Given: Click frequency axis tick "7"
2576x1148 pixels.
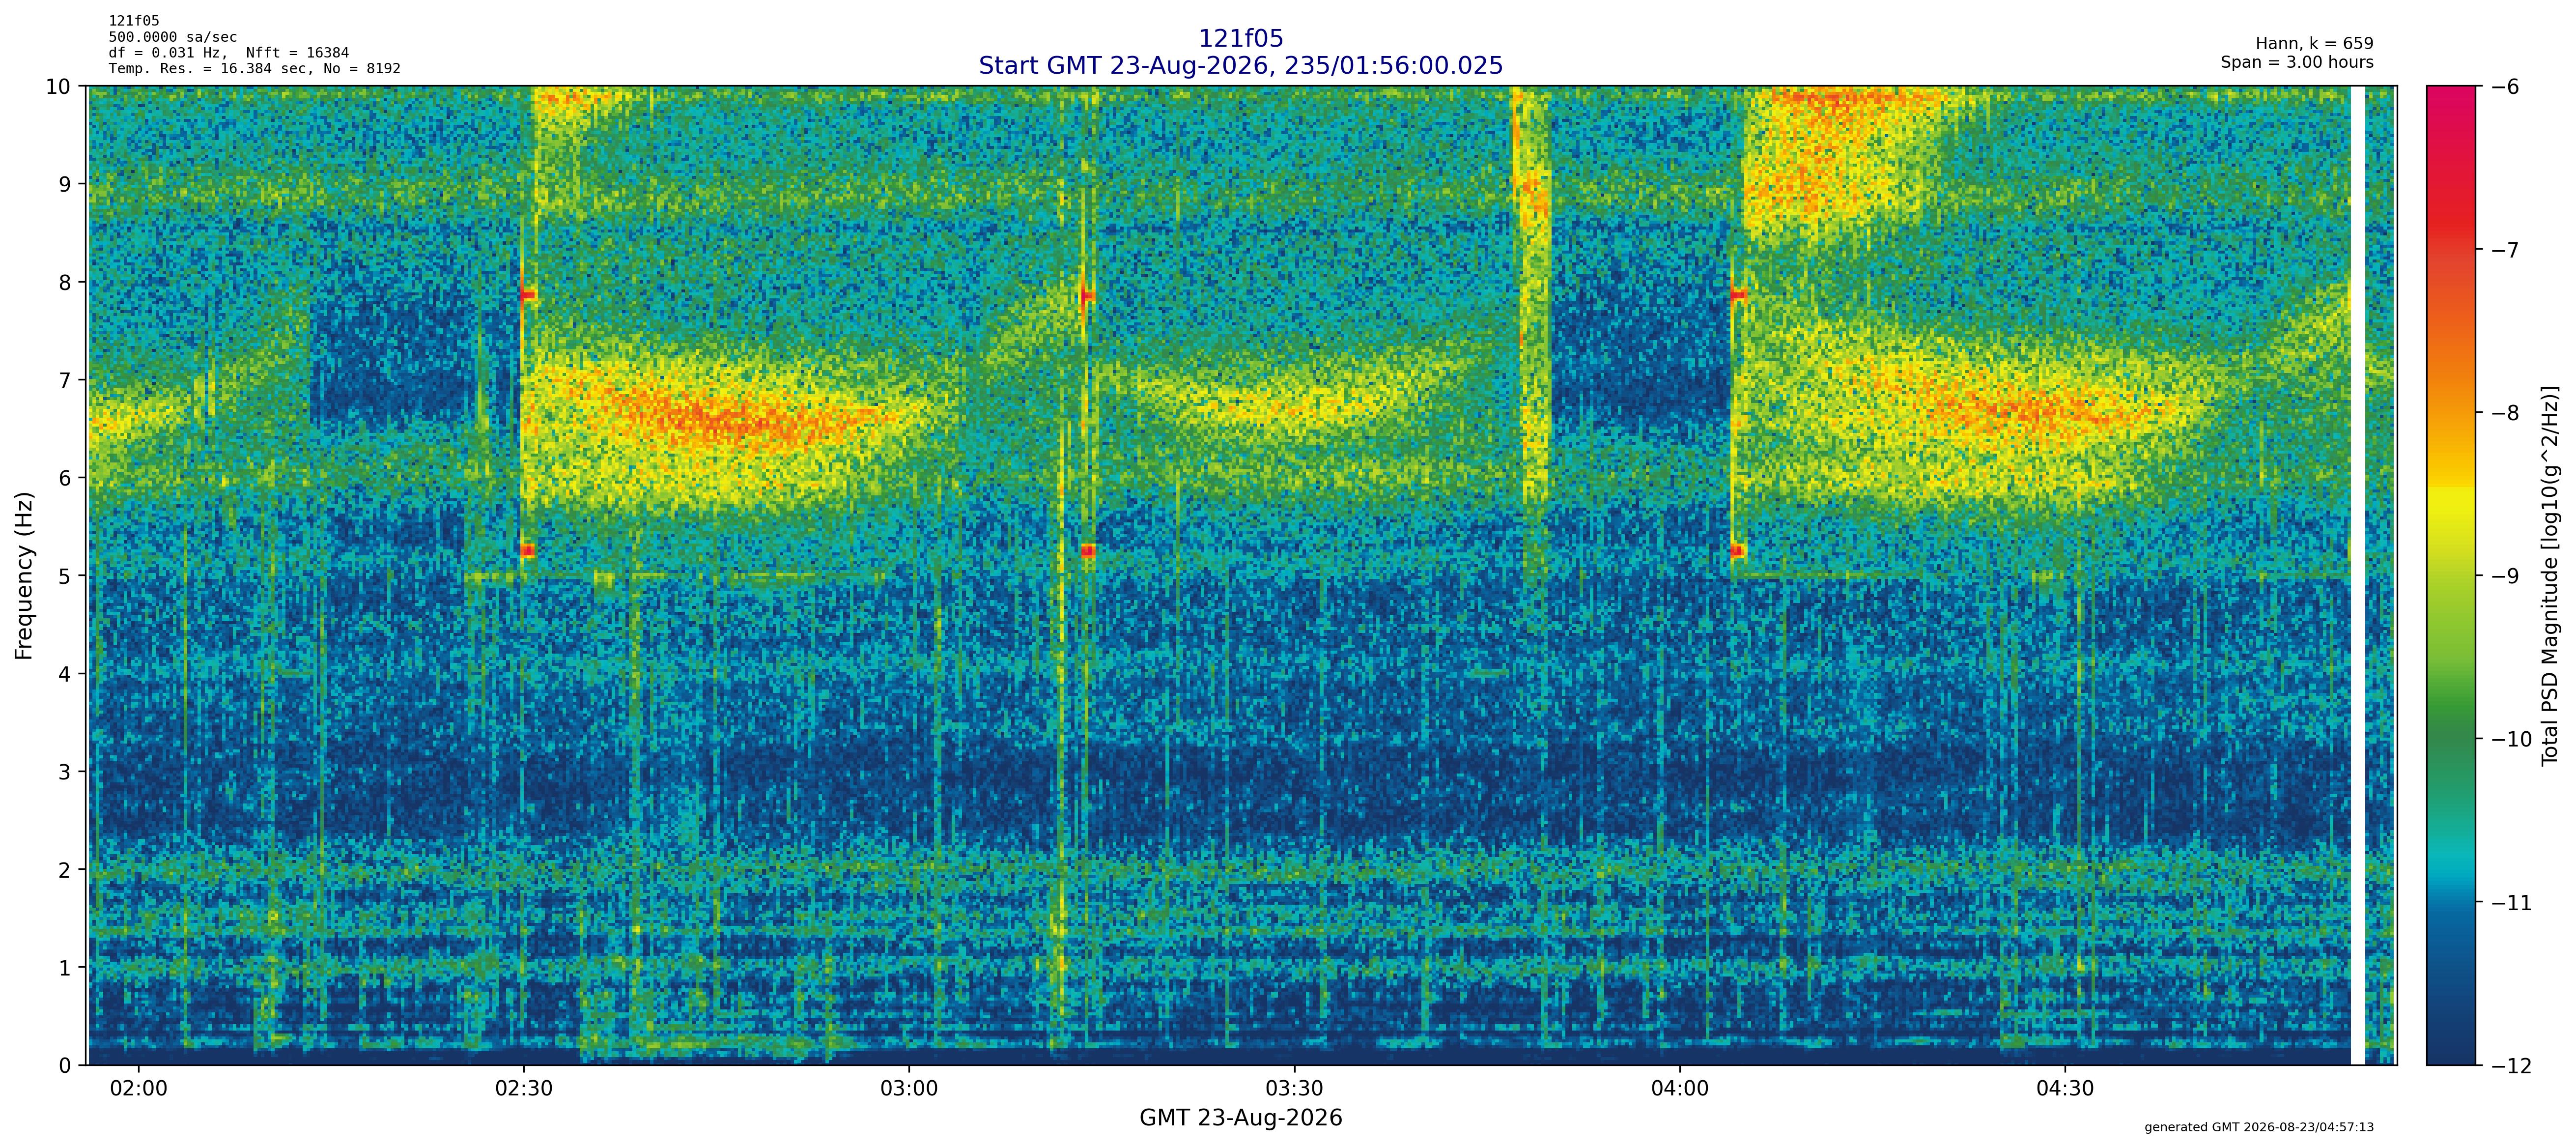Looking at the screenshot, I should 65,381.
